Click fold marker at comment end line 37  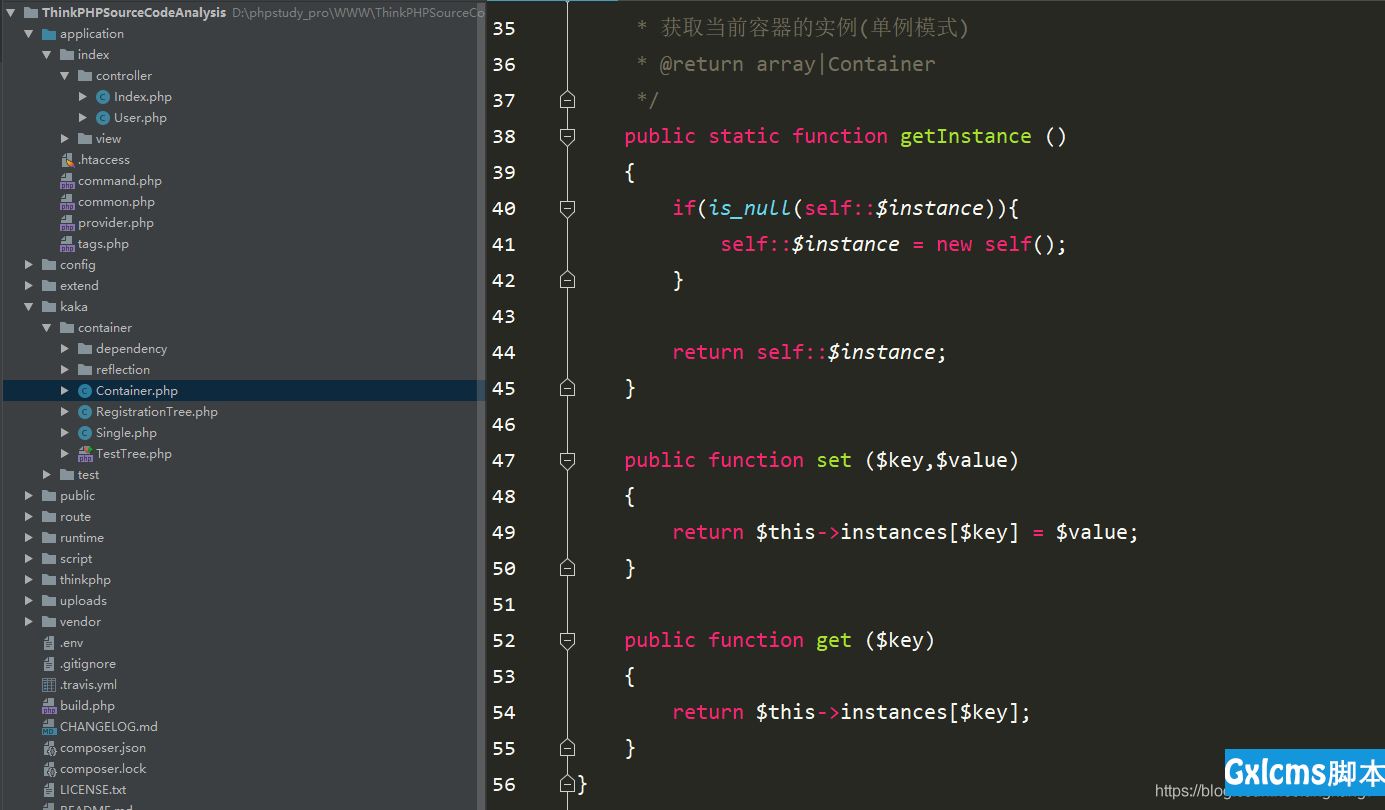(x=568, y=100)
